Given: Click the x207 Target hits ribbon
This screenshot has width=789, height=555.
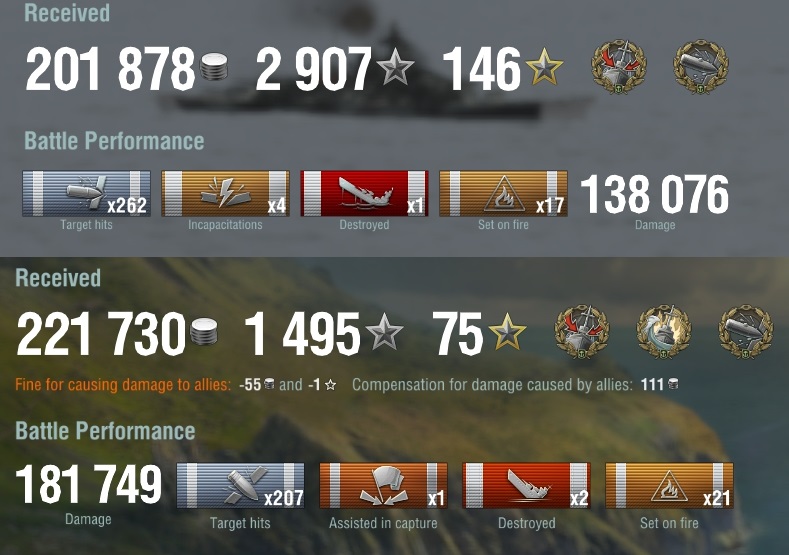Looking at the screenshot, I should pyautogui.click(x=240, y=486).
